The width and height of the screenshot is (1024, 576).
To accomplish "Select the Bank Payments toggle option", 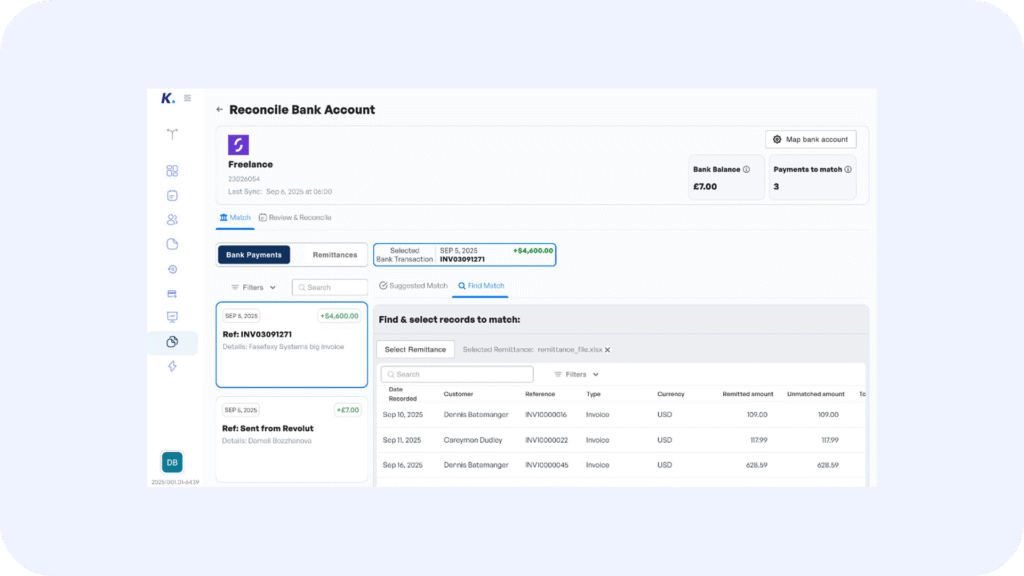I will [254, 255].
